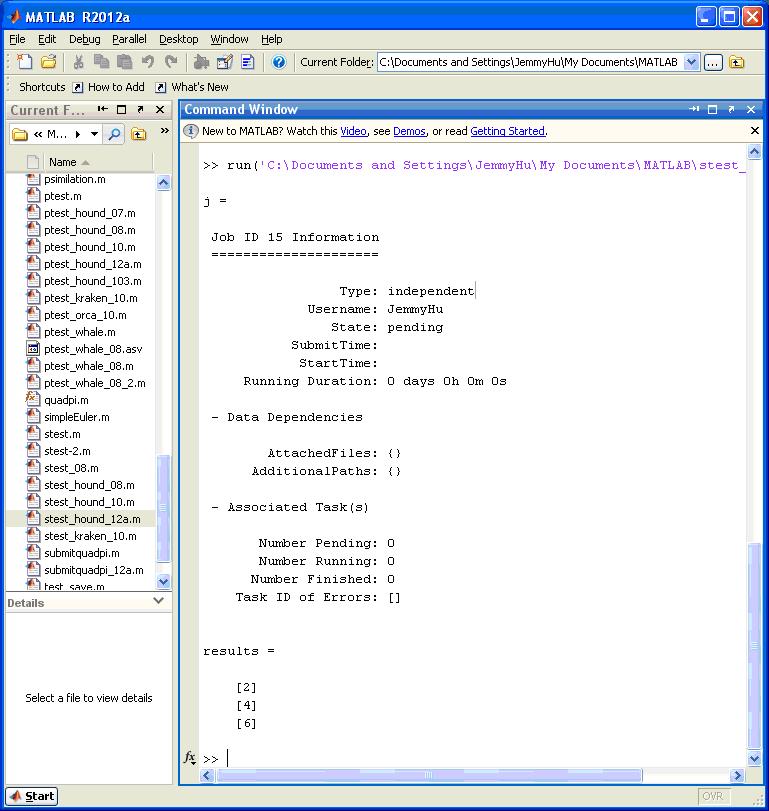Click the Name column header

[x=63, y=162]
